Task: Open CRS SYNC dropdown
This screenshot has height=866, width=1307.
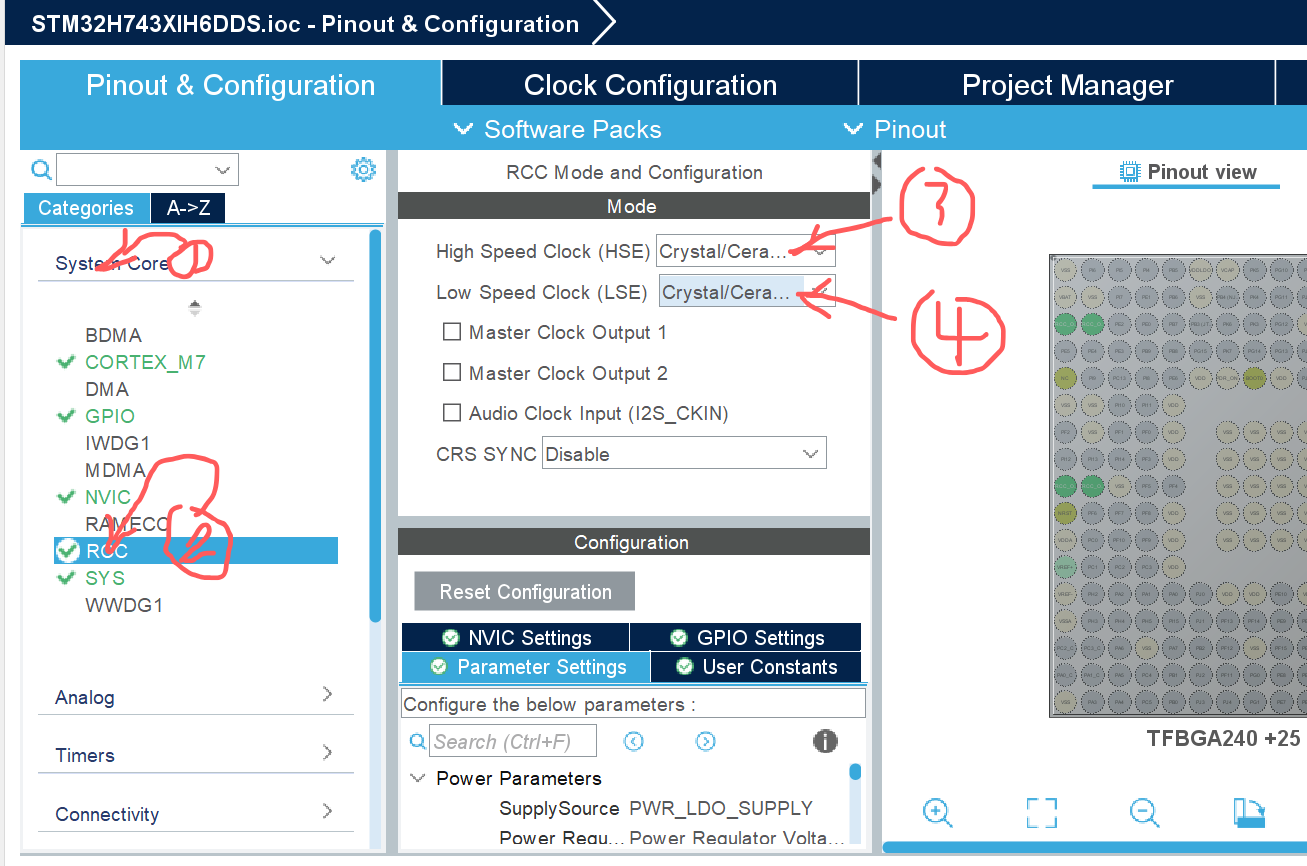Action: pos(684,453)
